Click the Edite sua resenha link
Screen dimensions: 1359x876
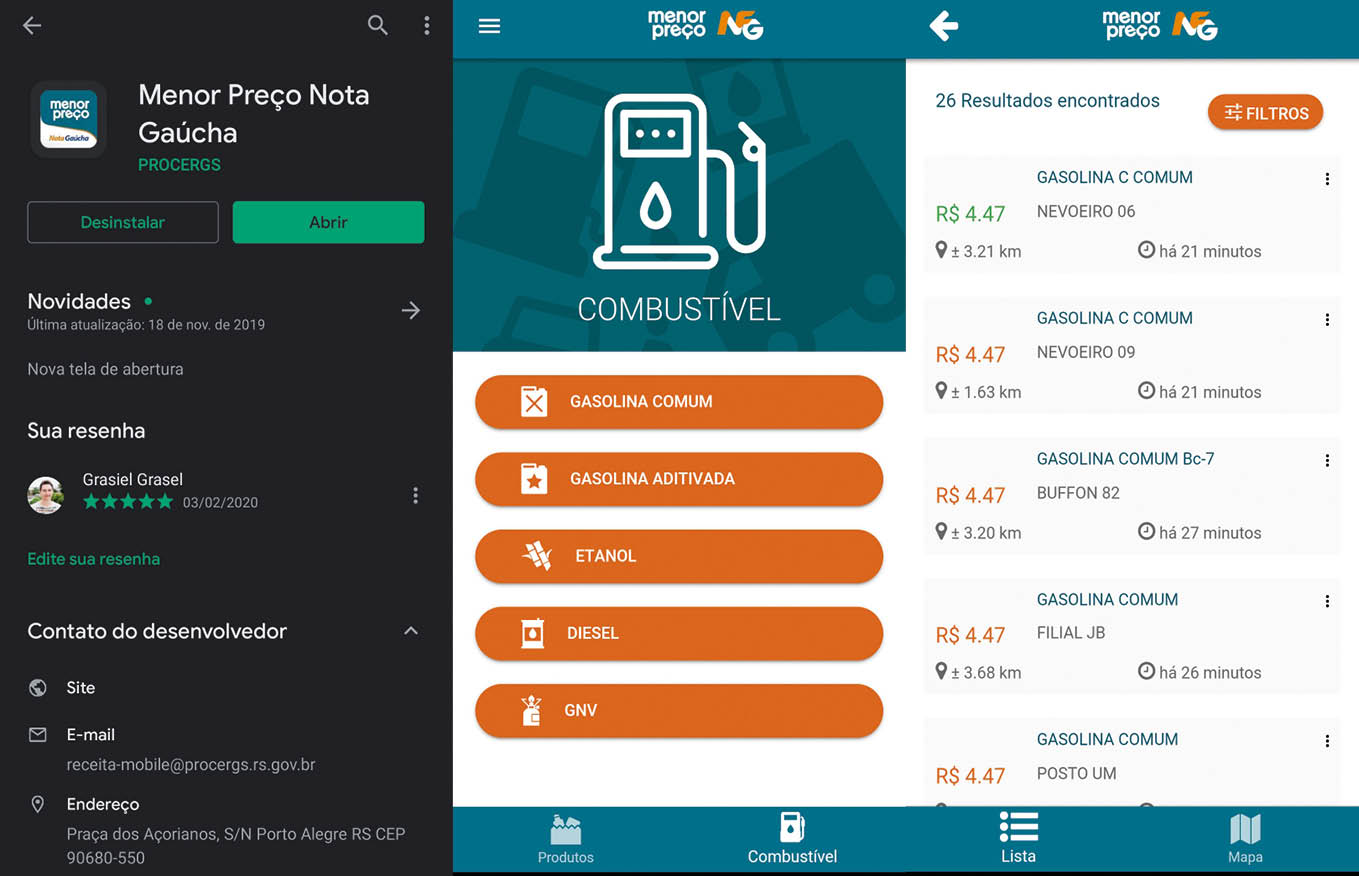point(94,559)
